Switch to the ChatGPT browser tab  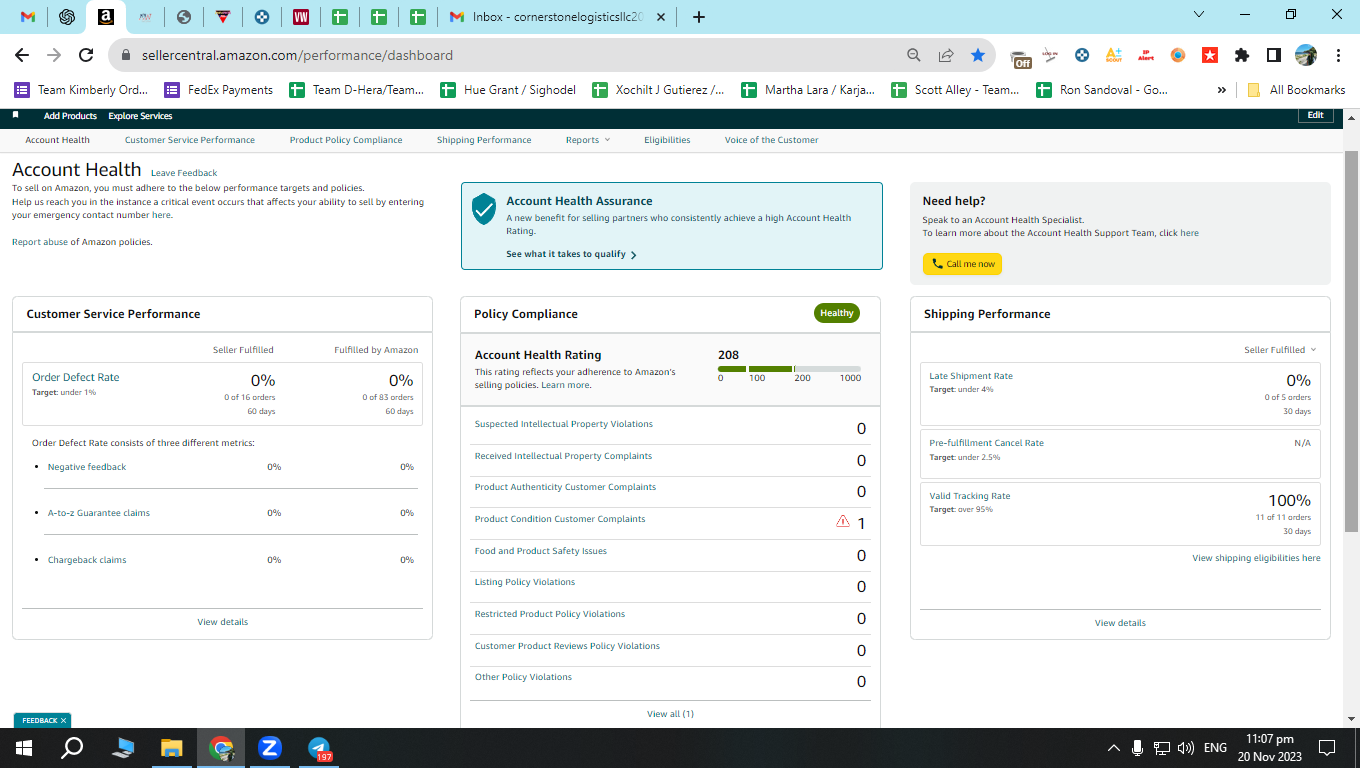[67, 17]
